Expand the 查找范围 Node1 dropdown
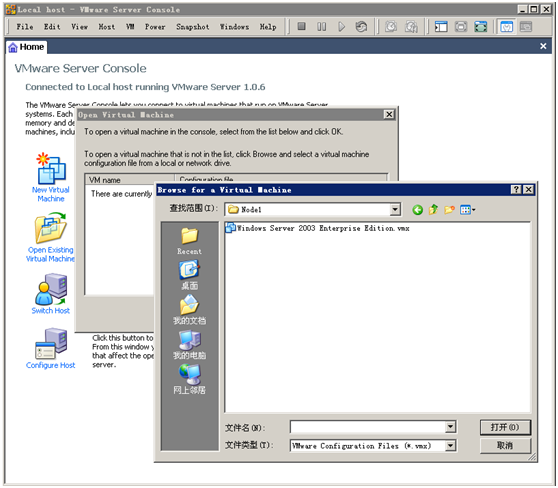 (x=395, y=210)
